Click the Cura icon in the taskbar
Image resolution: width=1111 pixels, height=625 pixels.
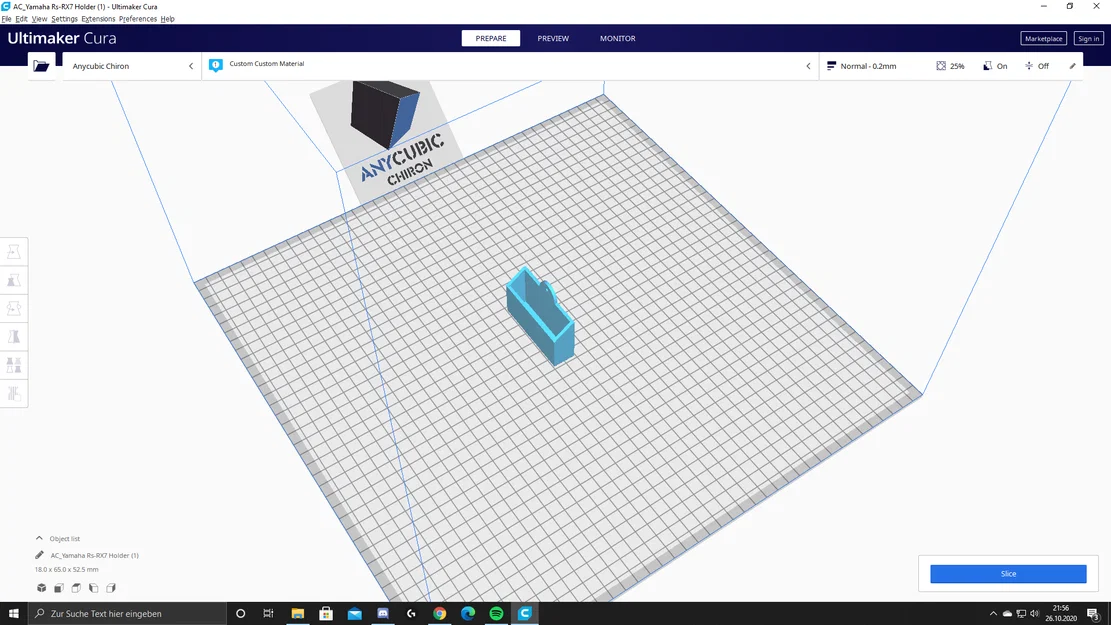click(524, 614)
